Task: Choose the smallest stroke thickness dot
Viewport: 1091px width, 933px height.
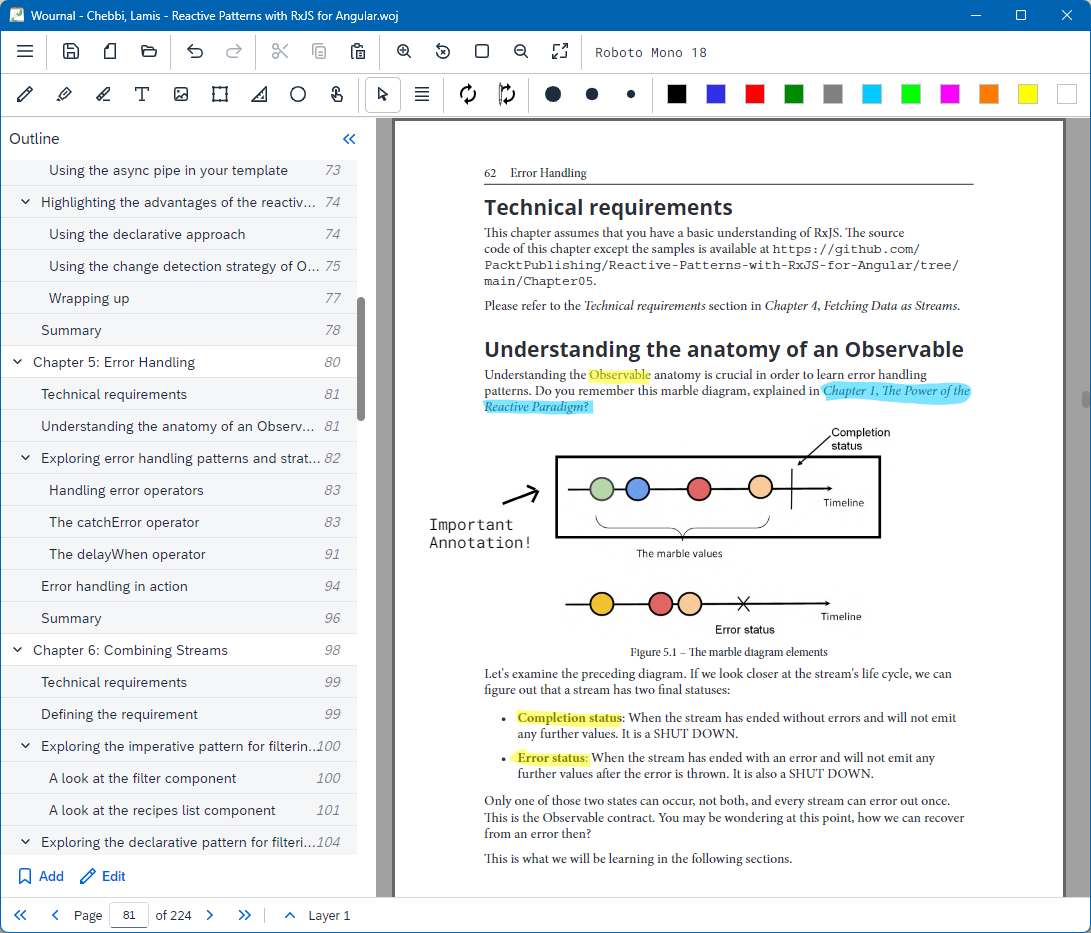Action: 631,94
